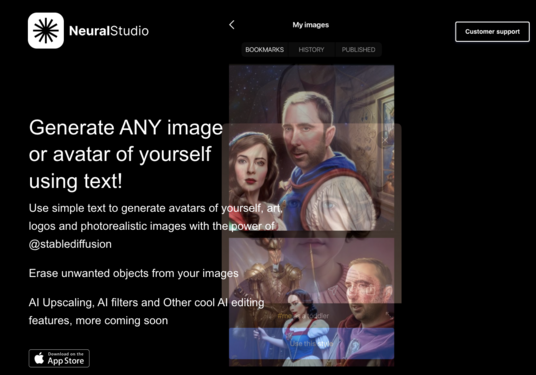Open the lower armored knight fantasy image
The image size is (536, 375).
coord(311,302)
